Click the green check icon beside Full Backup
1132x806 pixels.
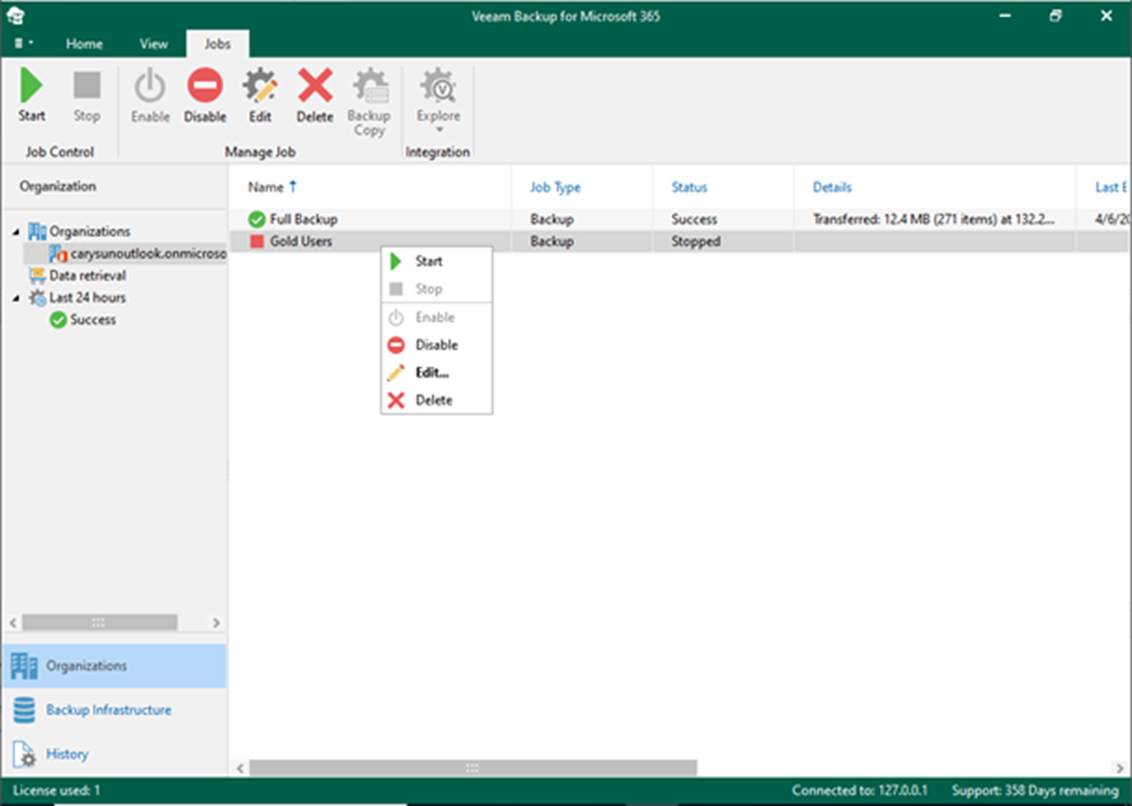pyautogui.click(x=256, y=219)
